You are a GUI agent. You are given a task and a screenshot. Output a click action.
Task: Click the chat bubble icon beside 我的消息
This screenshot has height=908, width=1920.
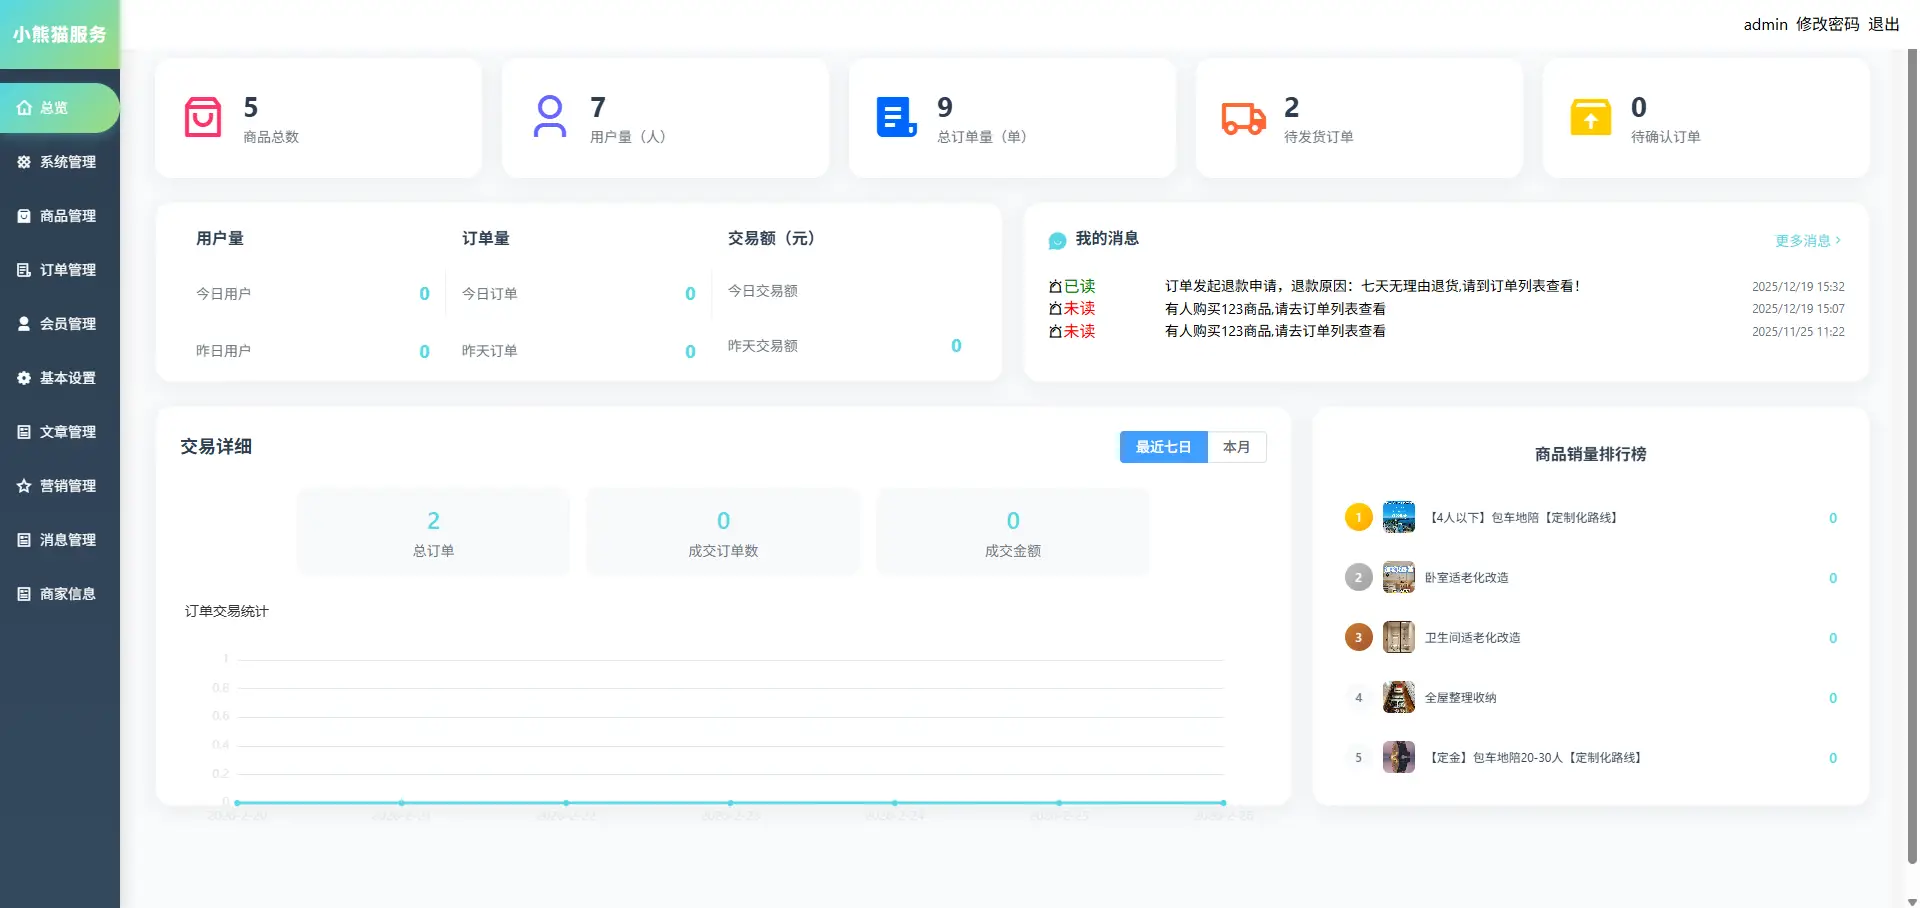[1057, 240]
